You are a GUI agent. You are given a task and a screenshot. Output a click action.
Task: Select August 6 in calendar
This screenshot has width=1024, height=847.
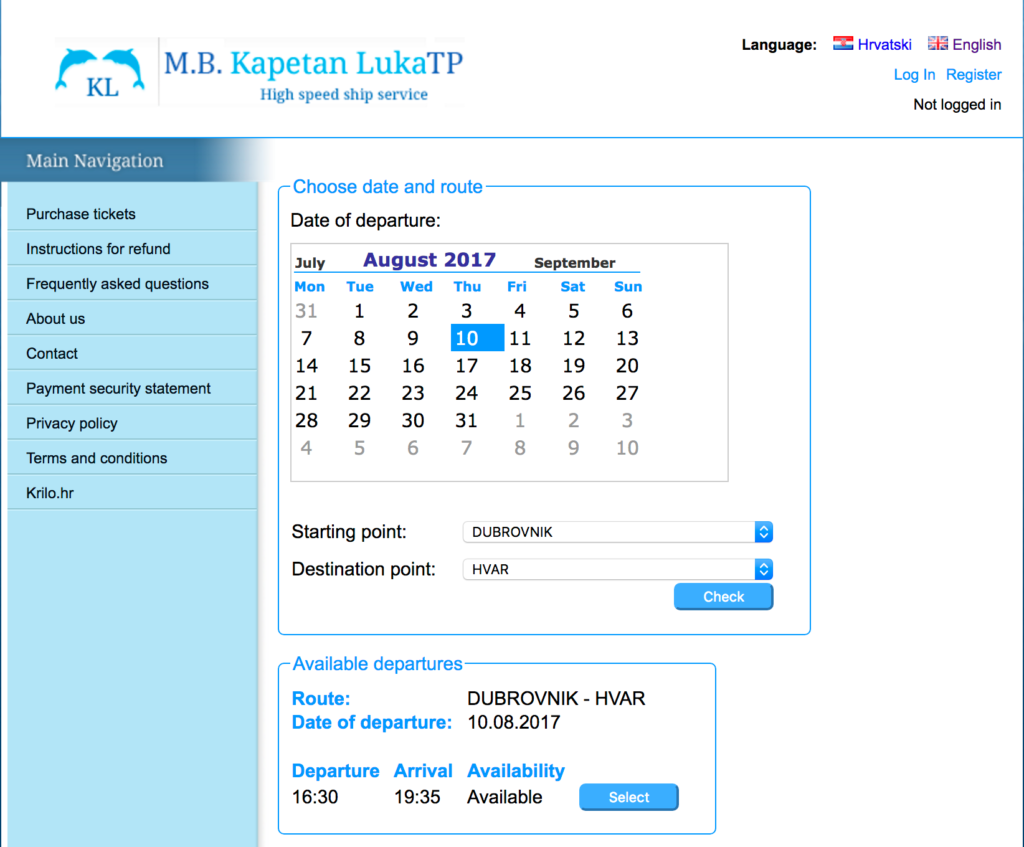point(627,311)
